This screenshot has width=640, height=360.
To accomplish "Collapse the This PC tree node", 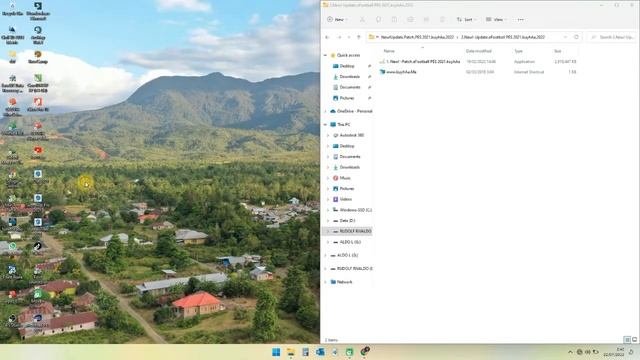I will tap(326, 124).
